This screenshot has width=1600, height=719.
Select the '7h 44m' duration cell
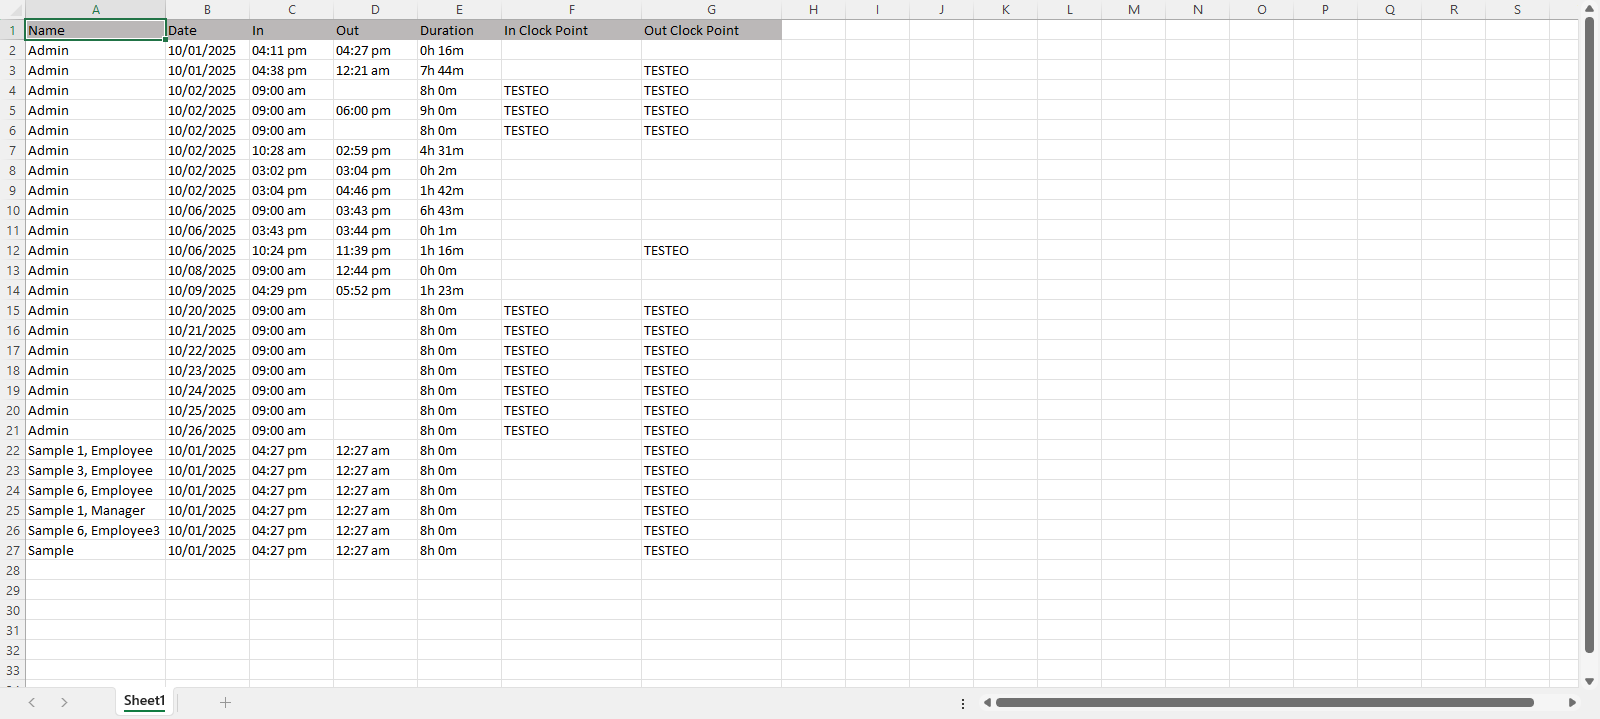coord(458,70)
